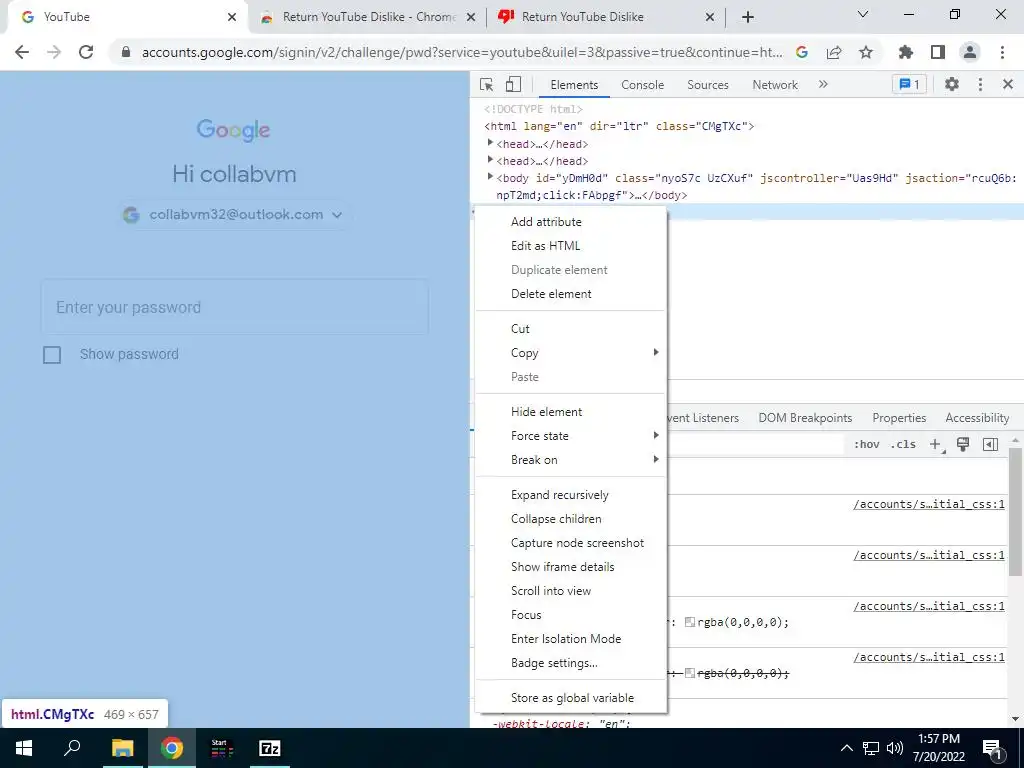Toggle the device toolbar icon
This screenshot has width=1024, height=768.
point(513,84)
